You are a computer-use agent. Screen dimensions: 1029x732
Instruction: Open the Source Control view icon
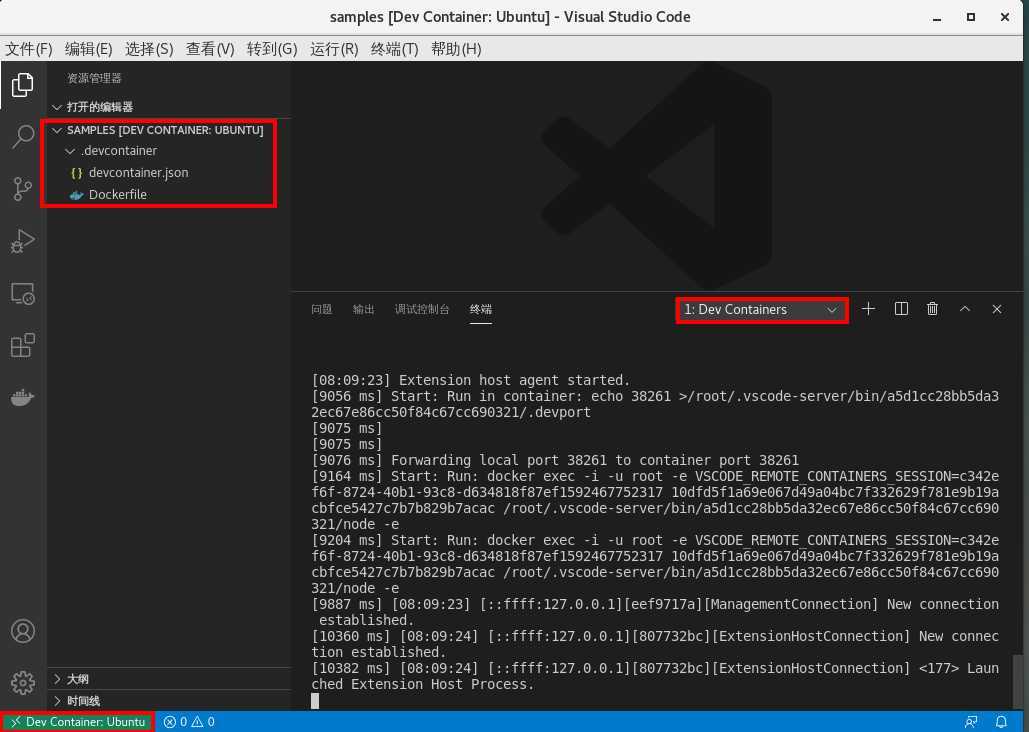click(22, 189)
